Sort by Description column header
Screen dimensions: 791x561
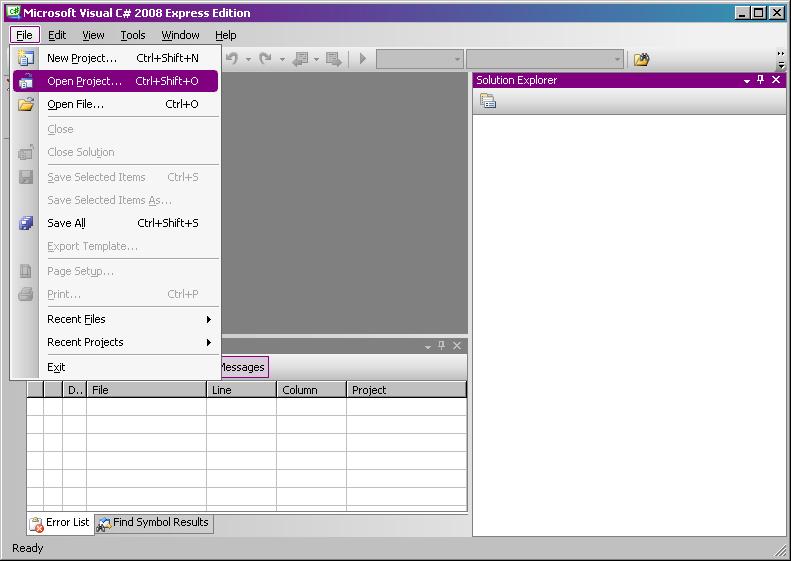pyautogui.click(x=75, y=389)
